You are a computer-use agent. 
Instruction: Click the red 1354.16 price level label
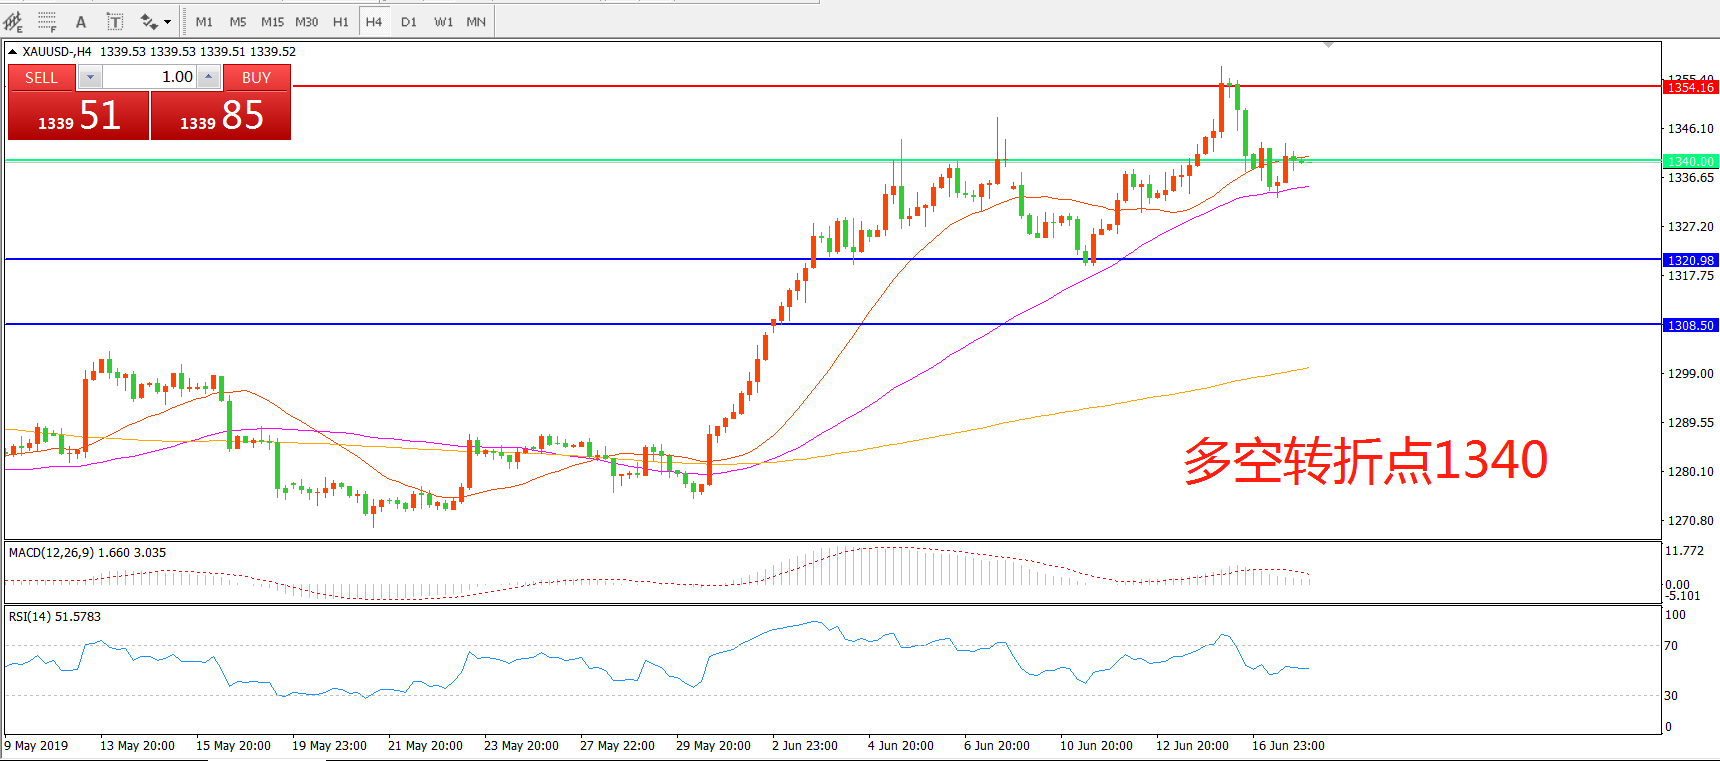click(1690, 88)
